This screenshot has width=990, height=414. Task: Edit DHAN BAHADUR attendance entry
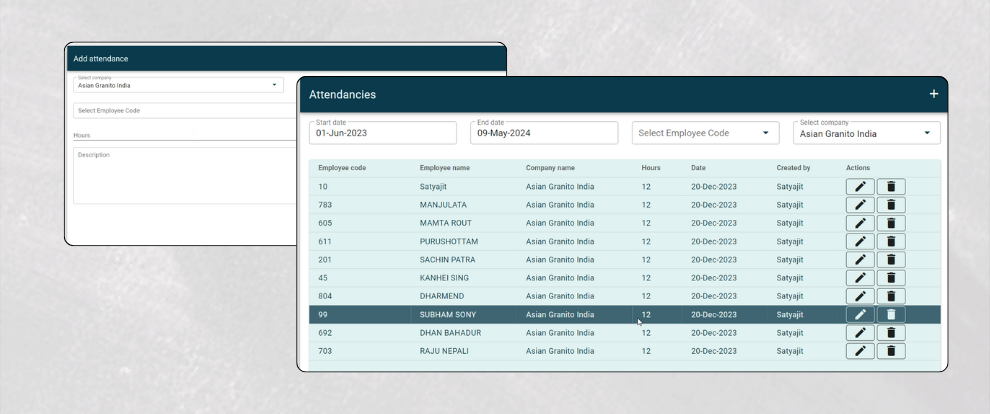pos(859,333)
